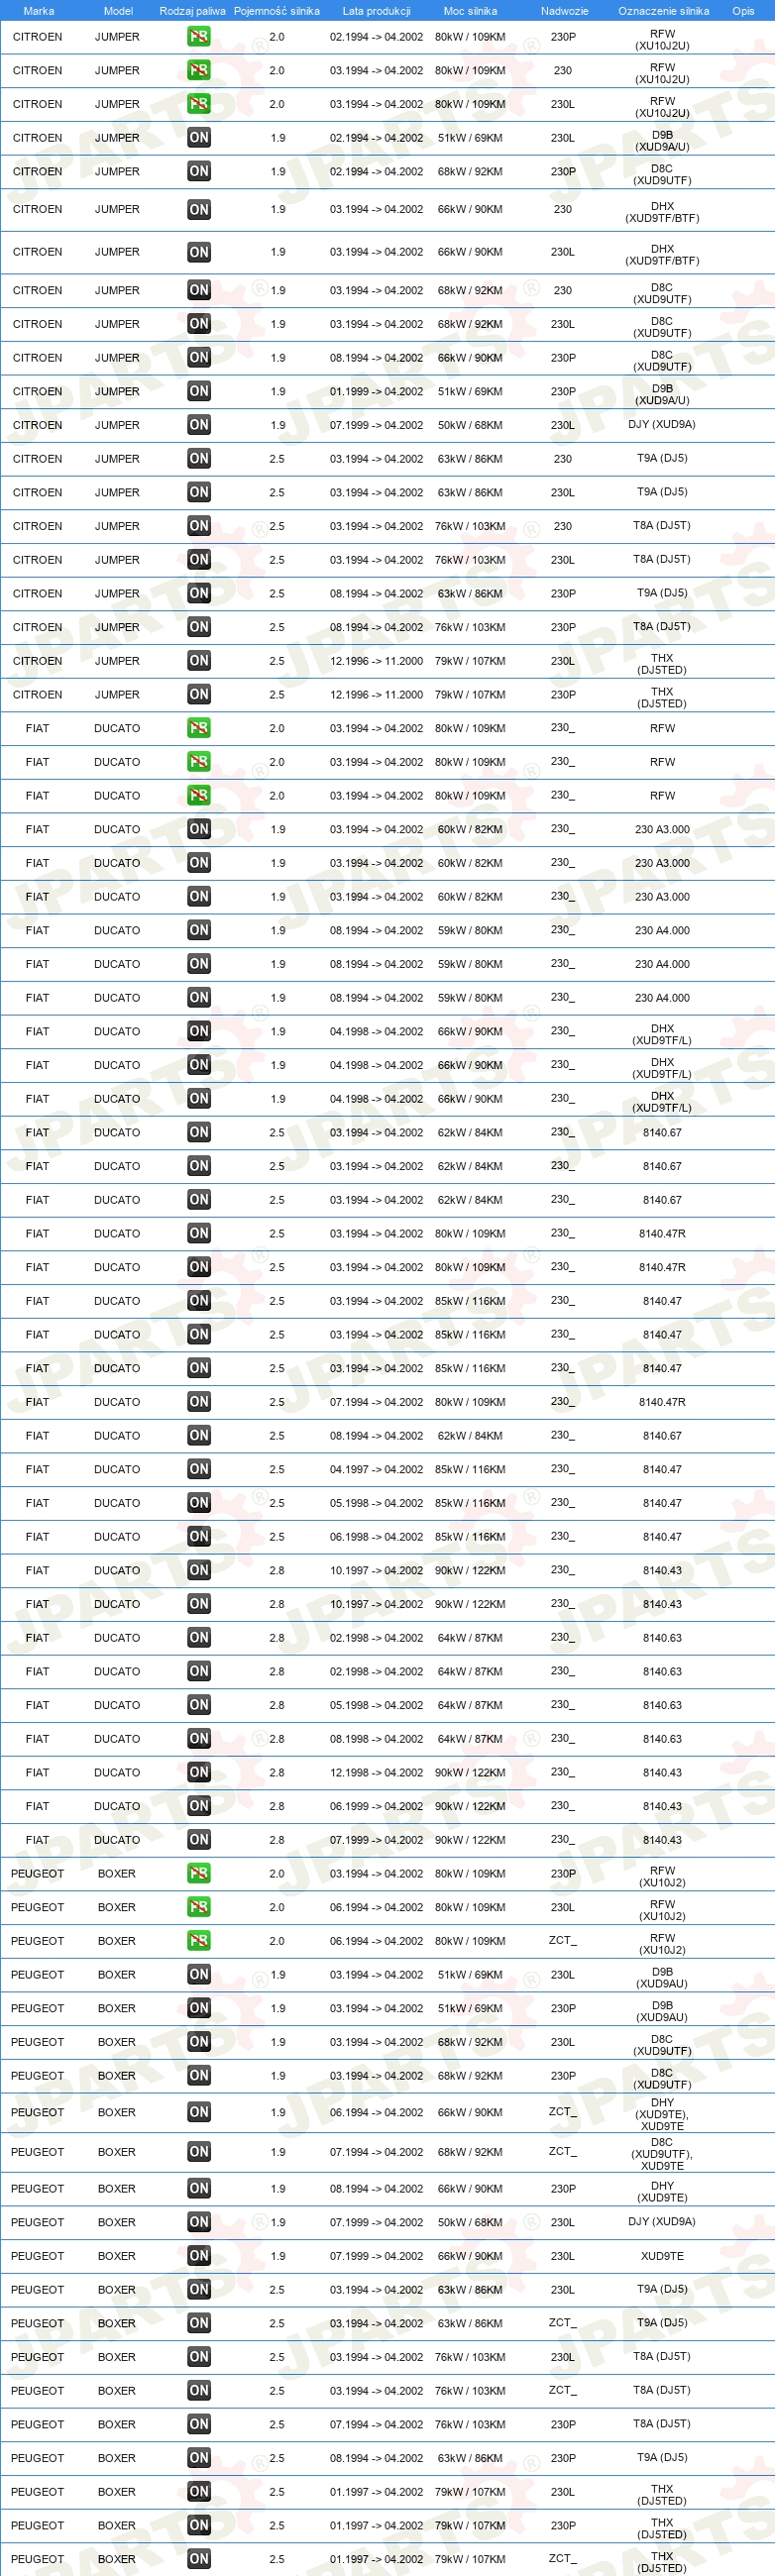
Task: Click 'D8C (XUD9UTF), XUD9TE' engine code cell
Action: click(662, 2153)
